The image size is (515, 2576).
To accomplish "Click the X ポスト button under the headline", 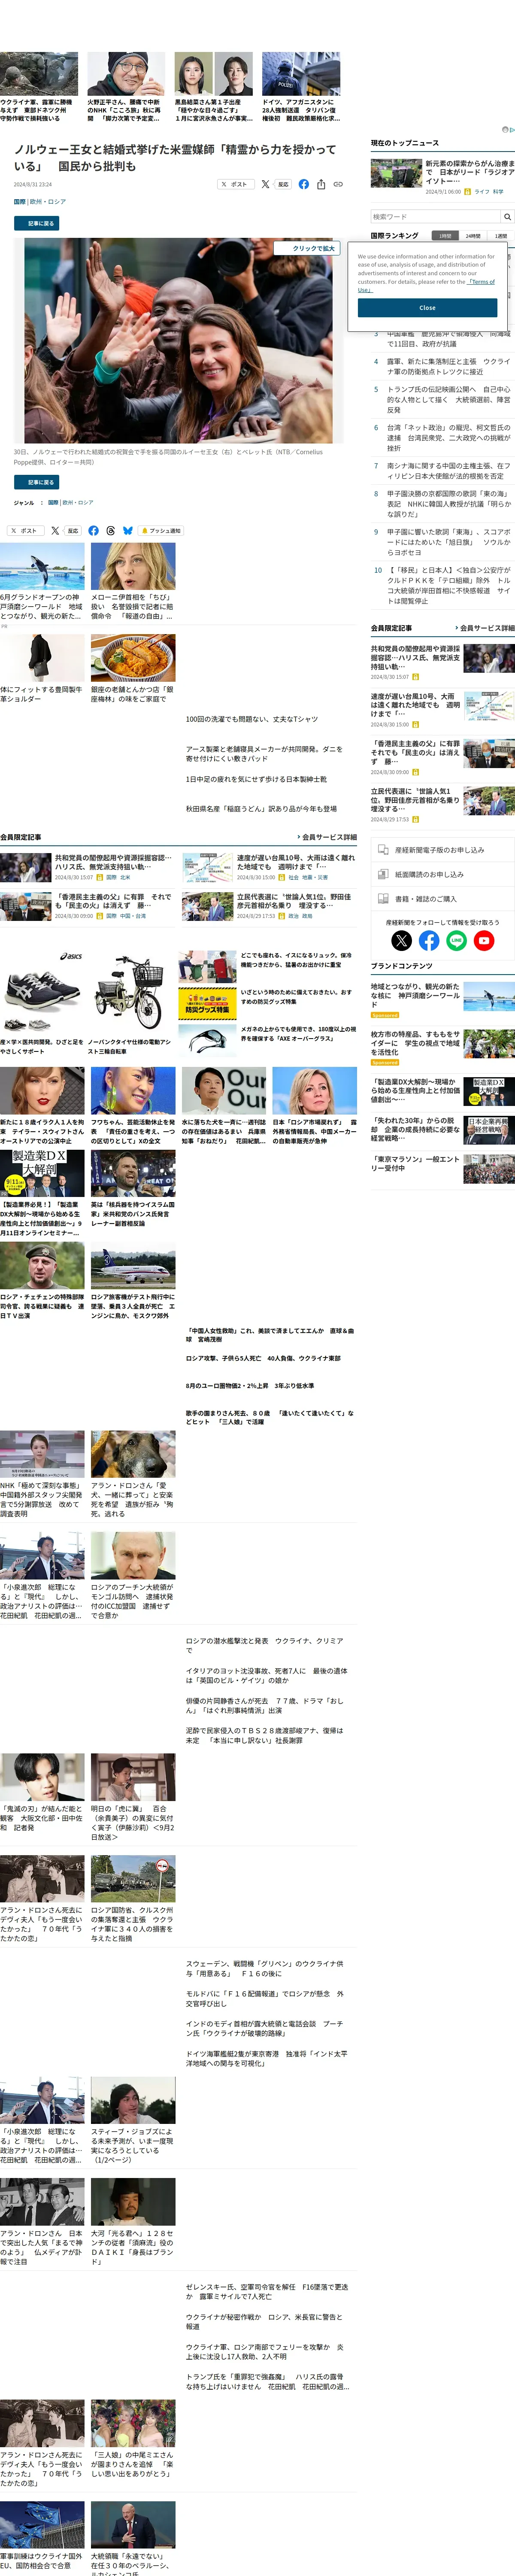I will pos(236,184).
